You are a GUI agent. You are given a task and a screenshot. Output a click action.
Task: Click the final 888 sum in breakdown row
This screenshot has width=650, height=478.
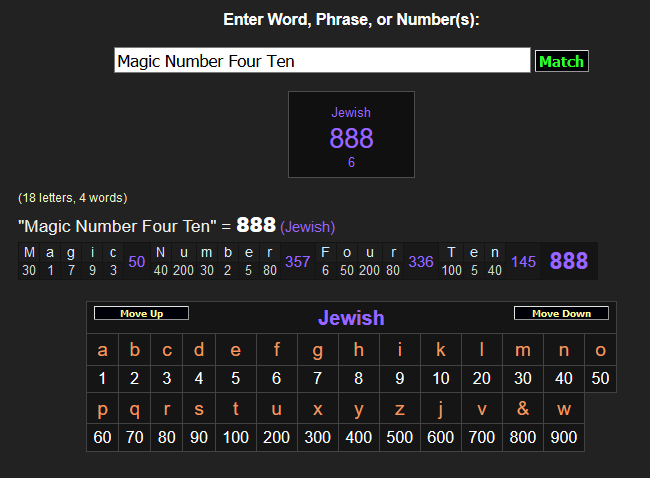pyautogui.click(x=569, y=261)
